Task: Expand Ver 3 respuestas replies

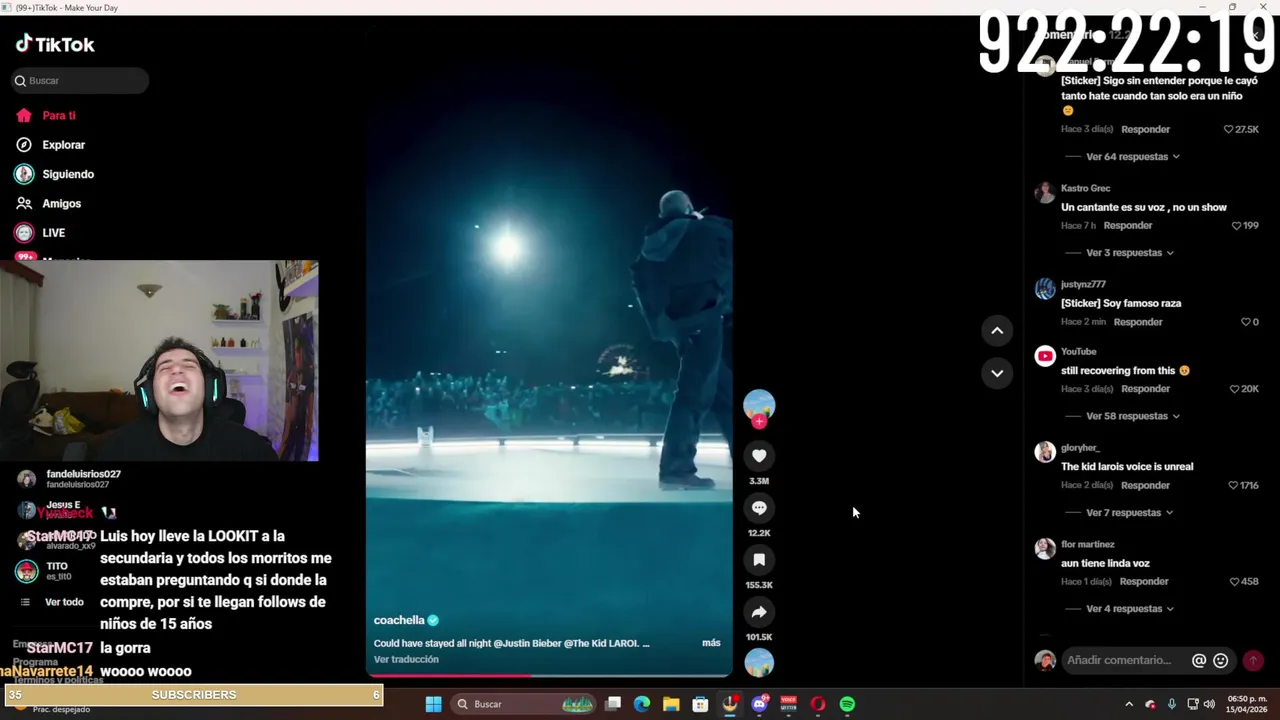Action: 1130,253
